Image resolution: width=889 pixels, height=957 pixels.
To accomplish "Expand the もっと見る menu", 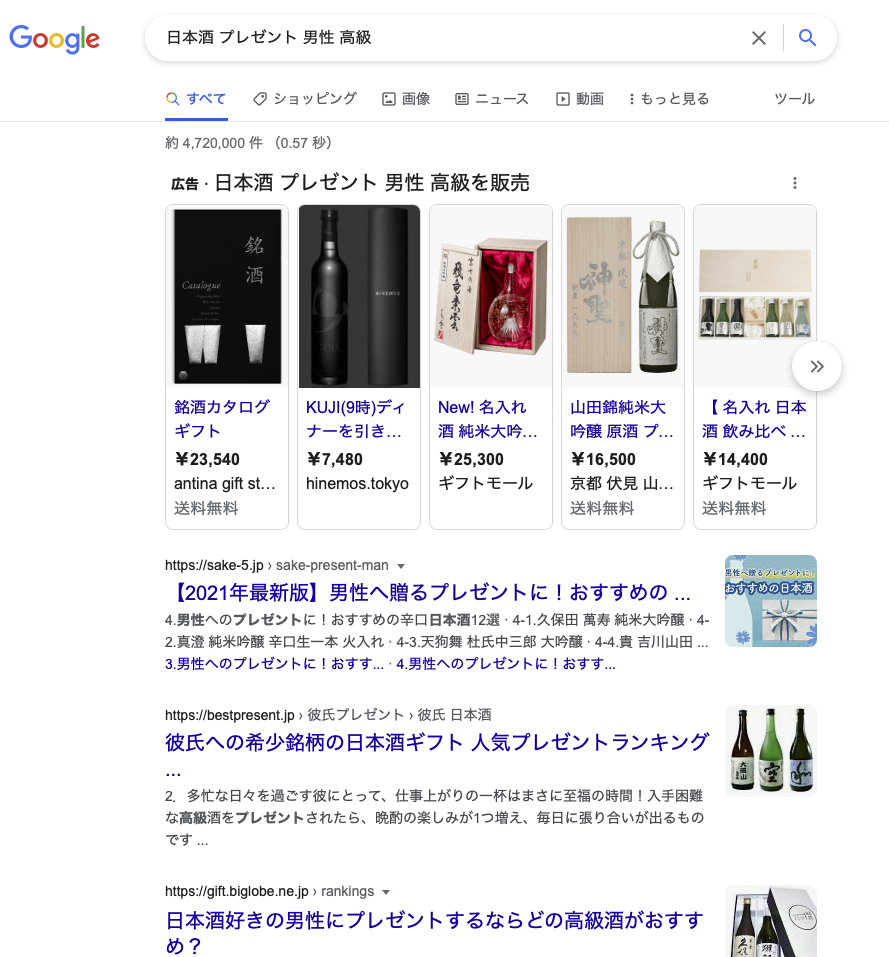I will pyautogui.click(x=669, y=99).
